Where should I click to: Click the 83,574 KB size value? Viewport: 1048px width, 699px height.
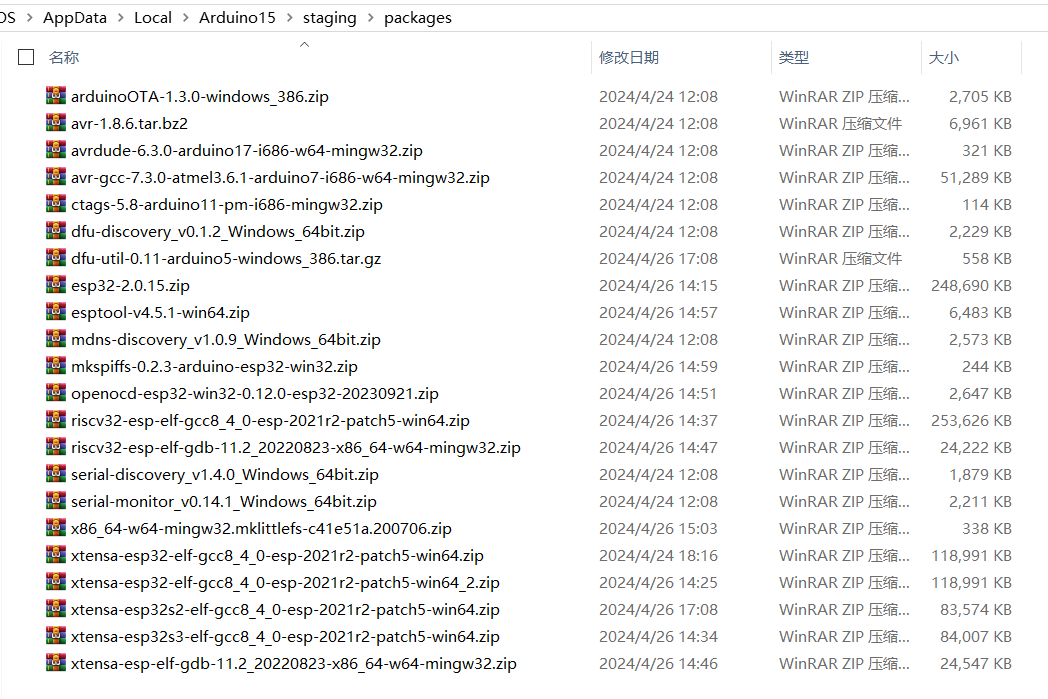[x=976, y=609]
